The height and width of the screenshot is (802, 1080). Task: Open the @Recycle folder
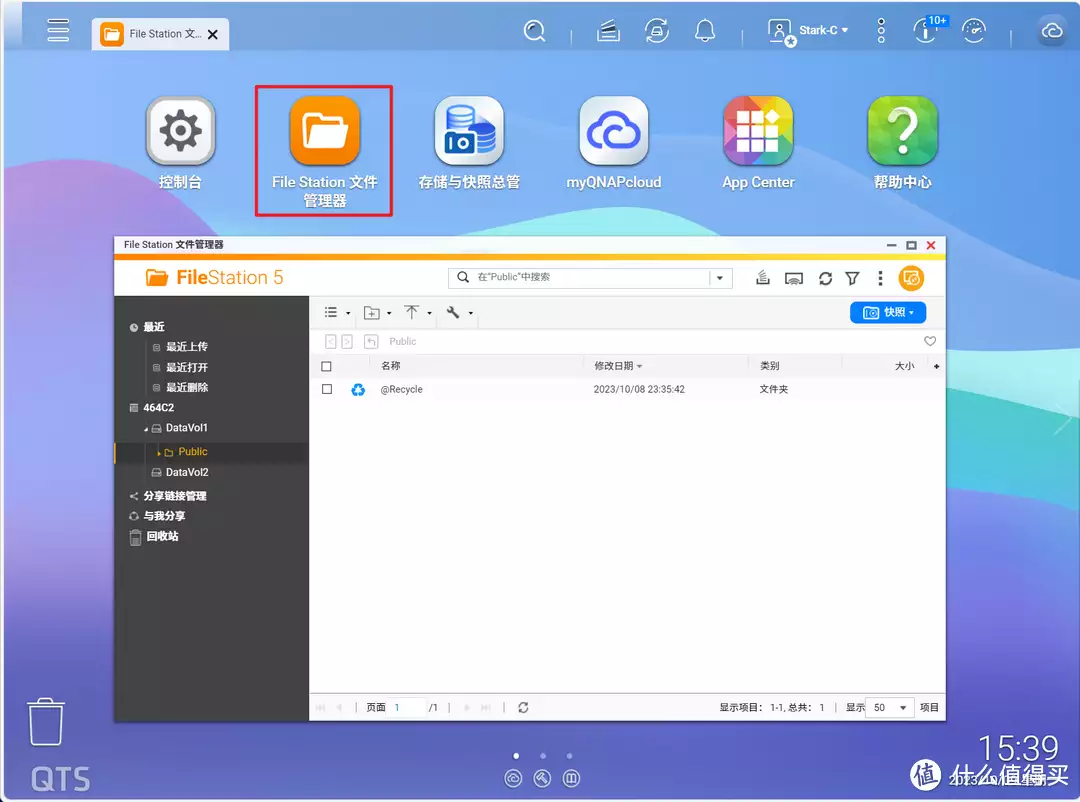point(402,389)
